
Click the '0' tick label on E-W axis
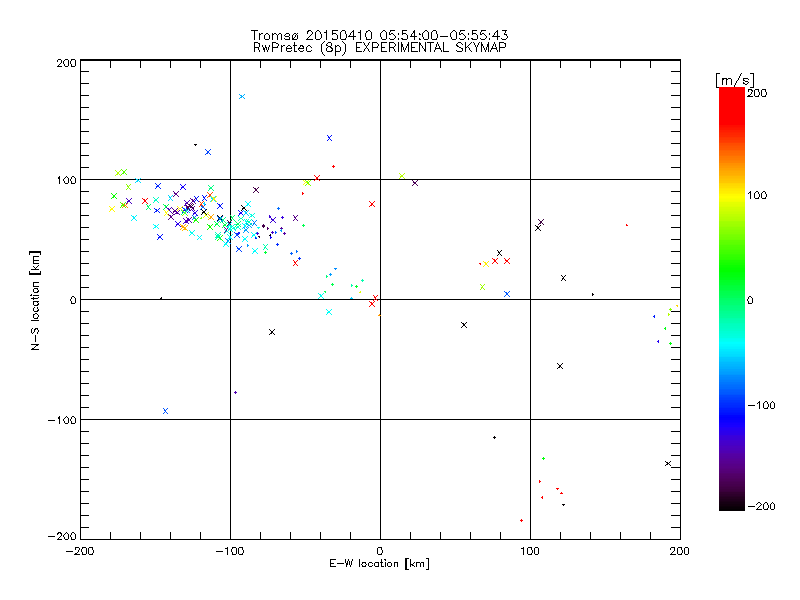[x=380, y=551]
